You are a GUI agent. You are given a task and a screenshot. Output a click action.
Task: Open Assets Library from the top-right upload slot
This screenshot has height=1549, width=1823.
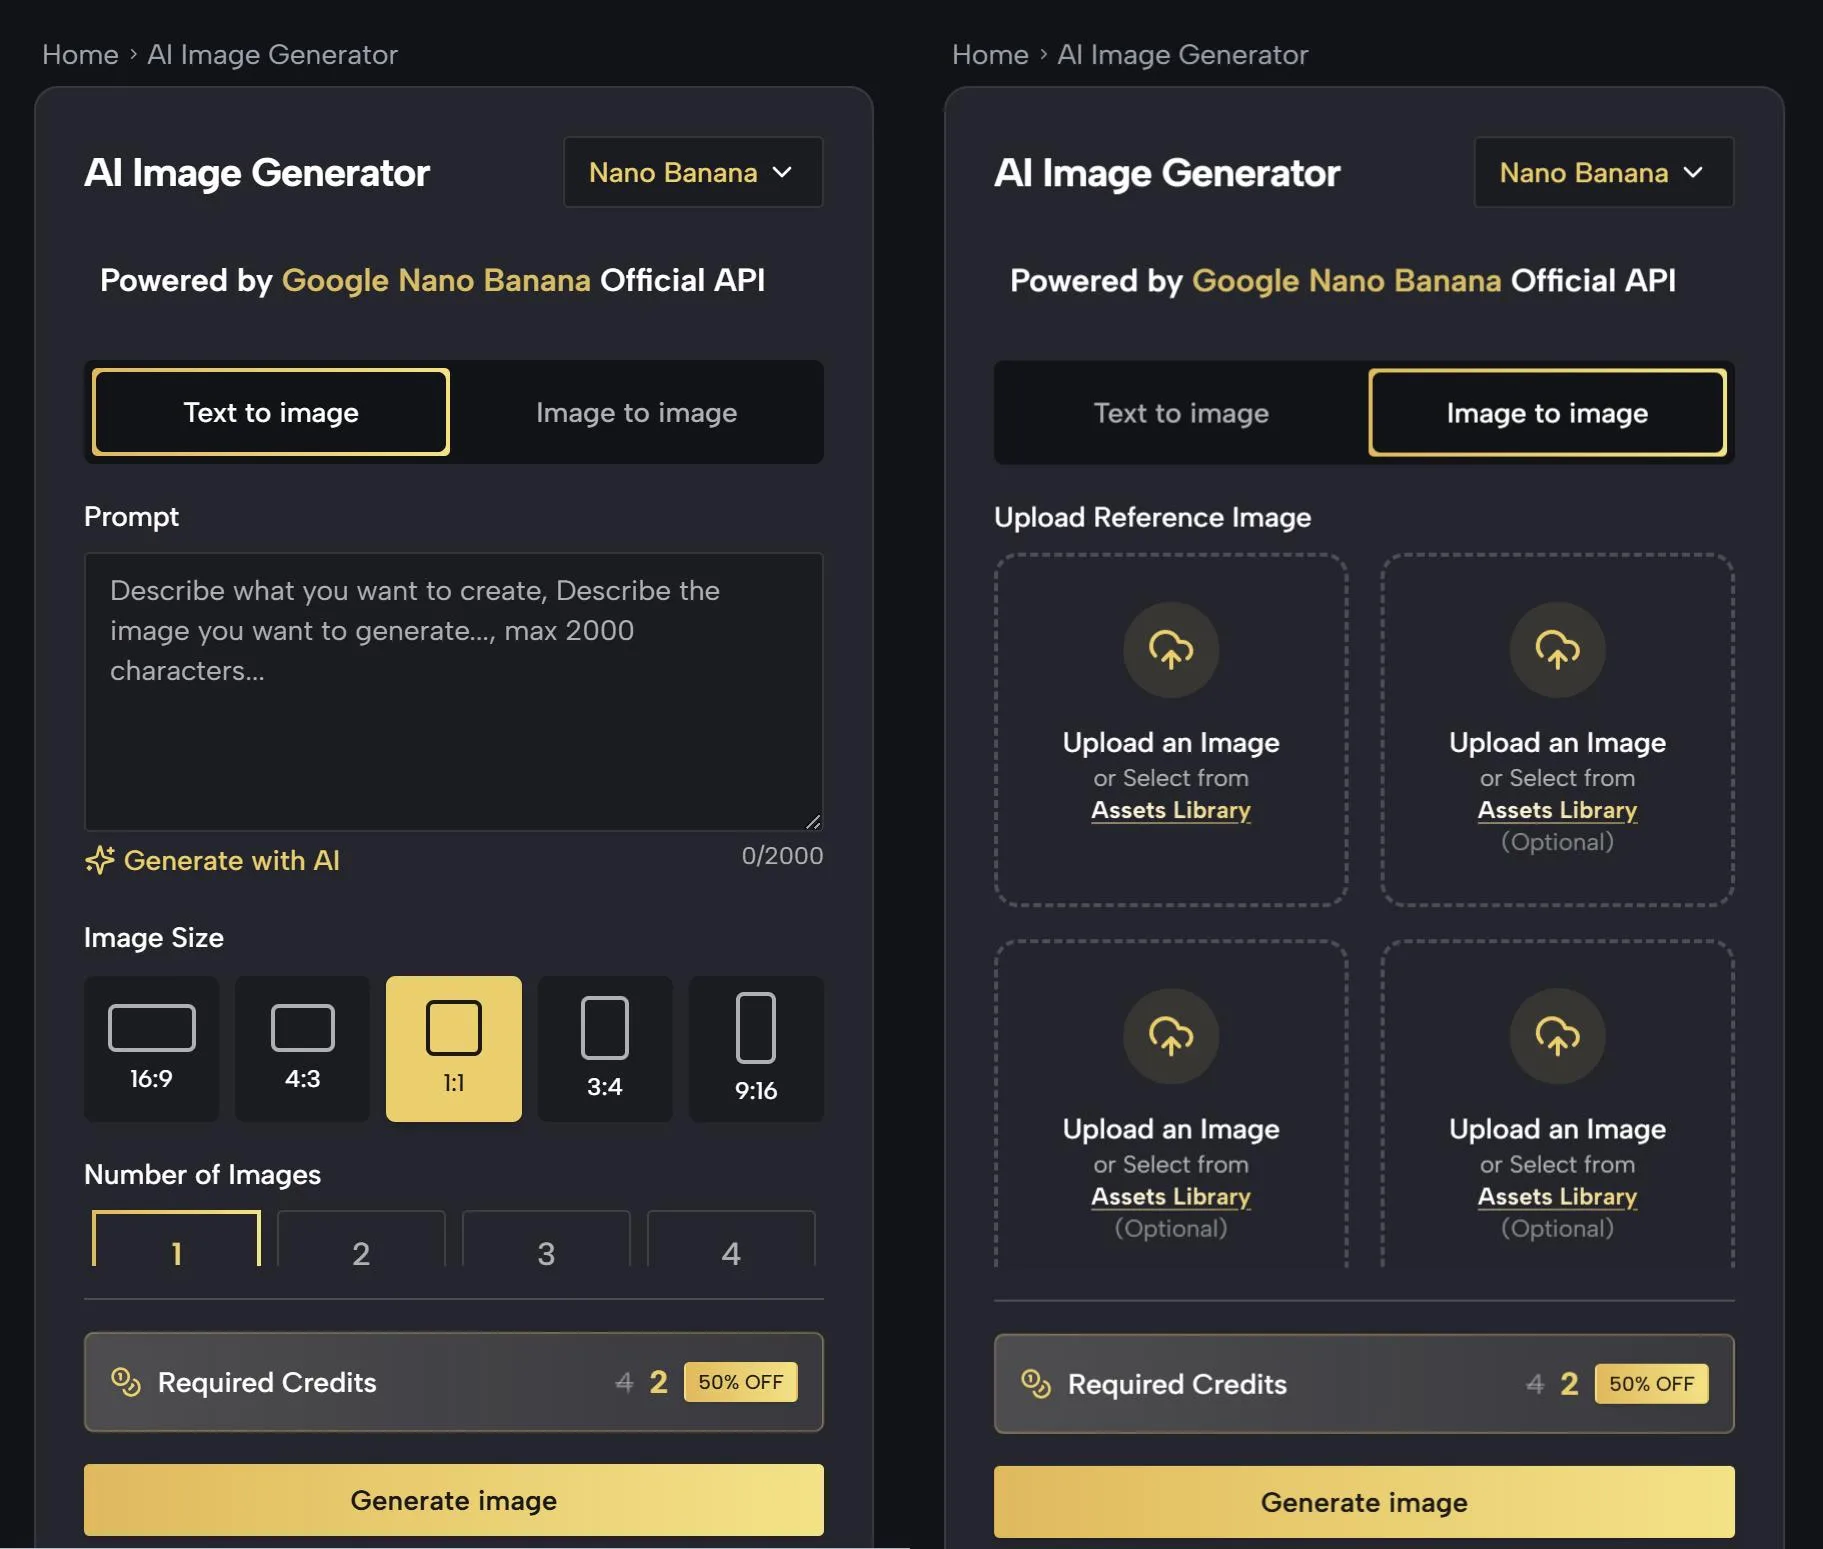coord(1558,810)
